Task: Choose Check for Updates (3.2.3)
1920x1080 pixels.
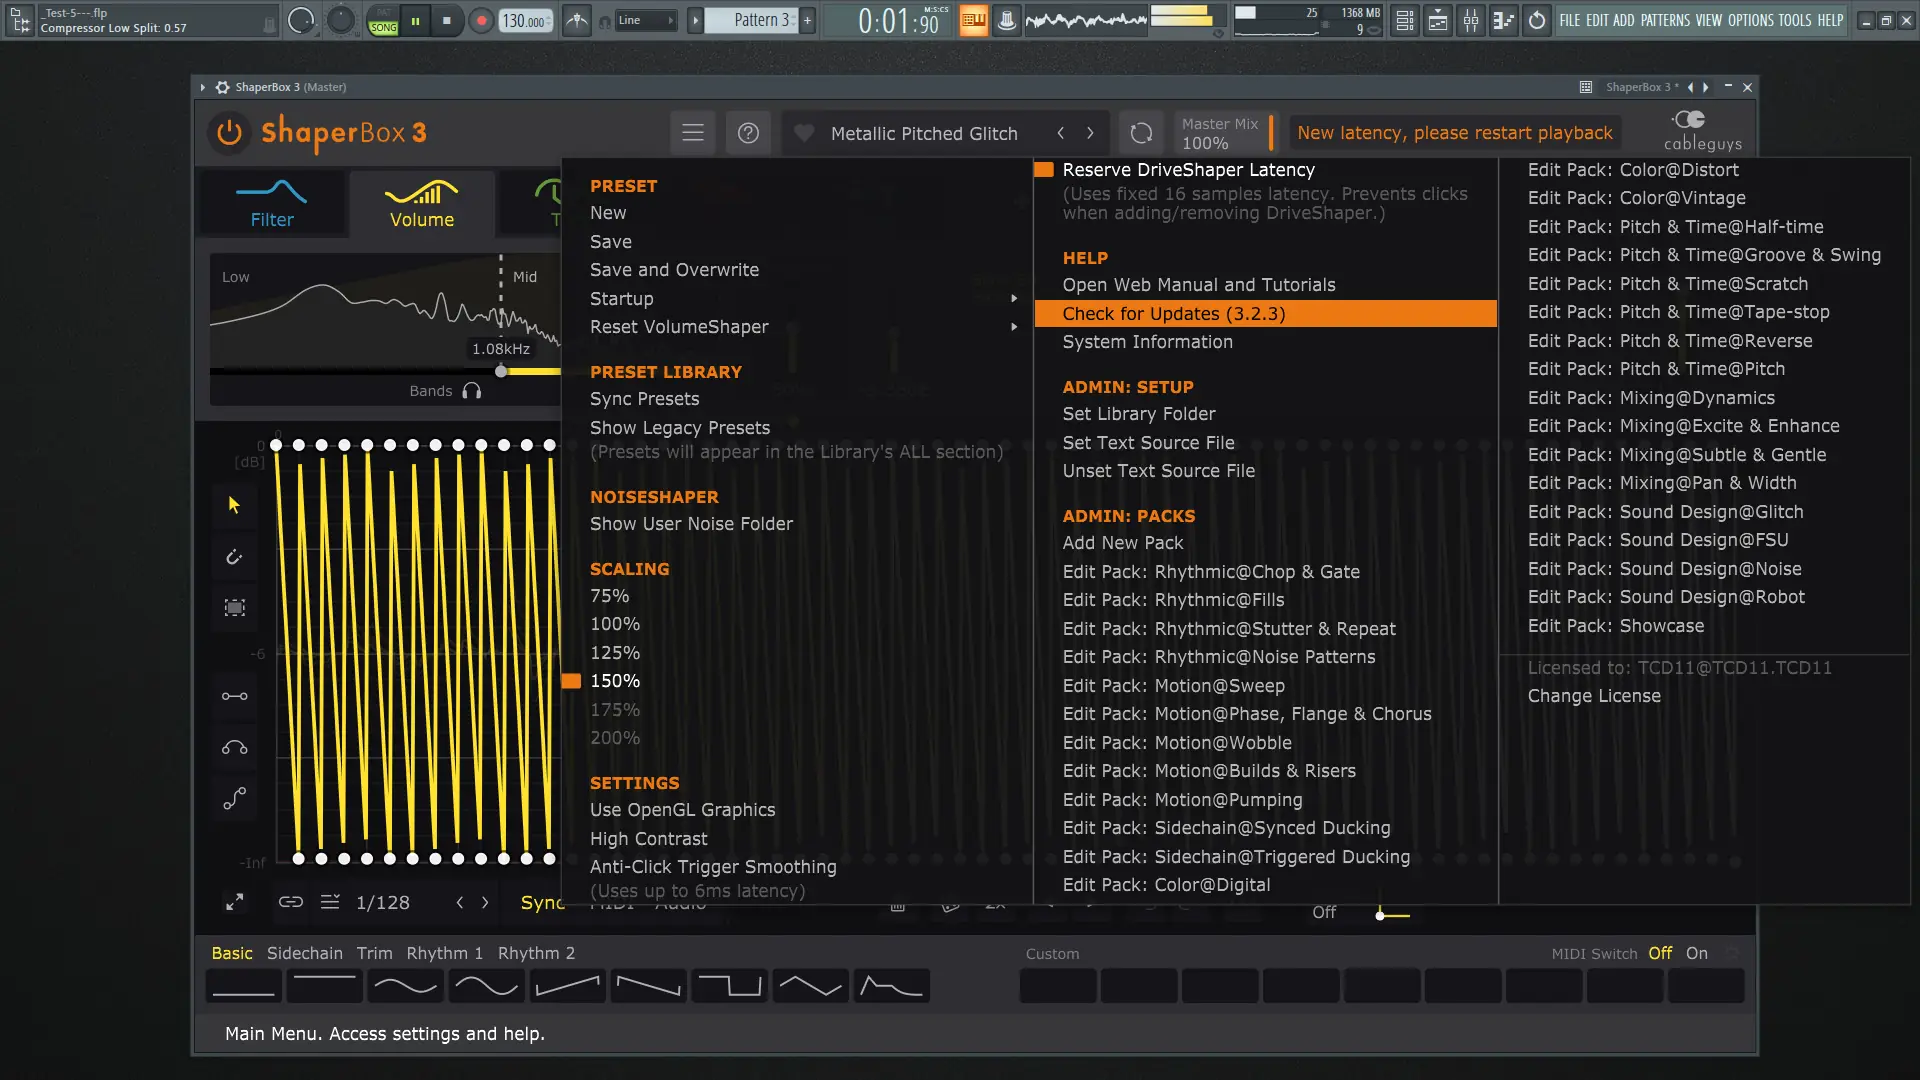Action: point(1173,314)
